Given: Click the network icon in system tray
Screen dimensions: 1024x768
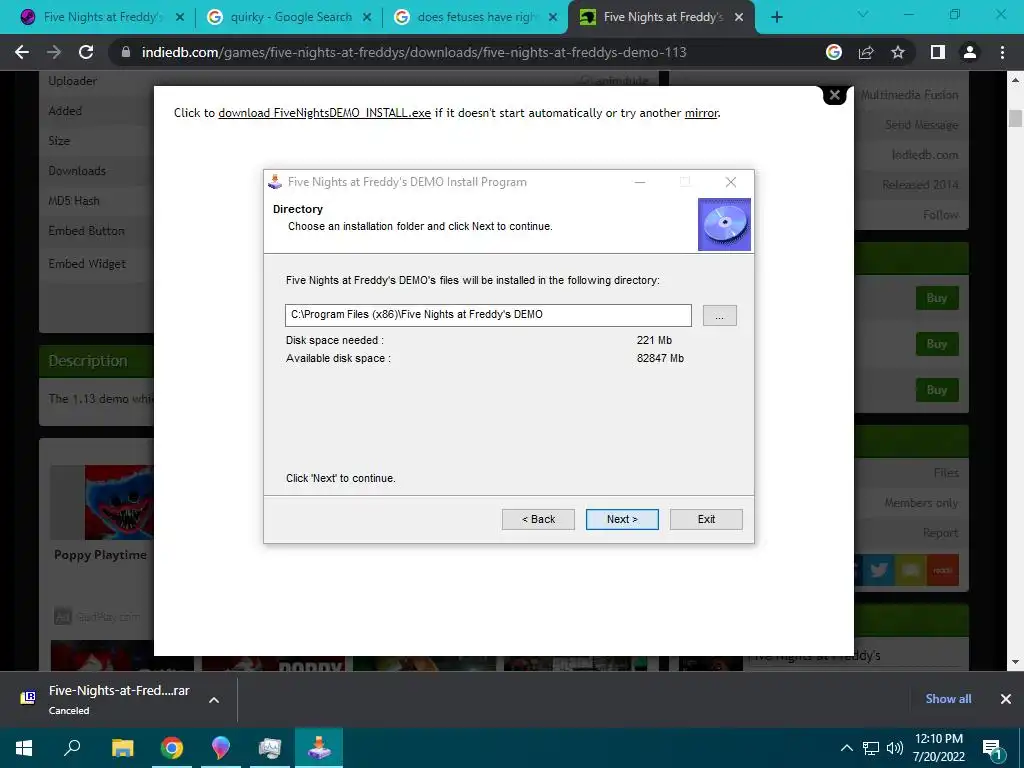Looking at the screenshot, I should coord(871,748).
